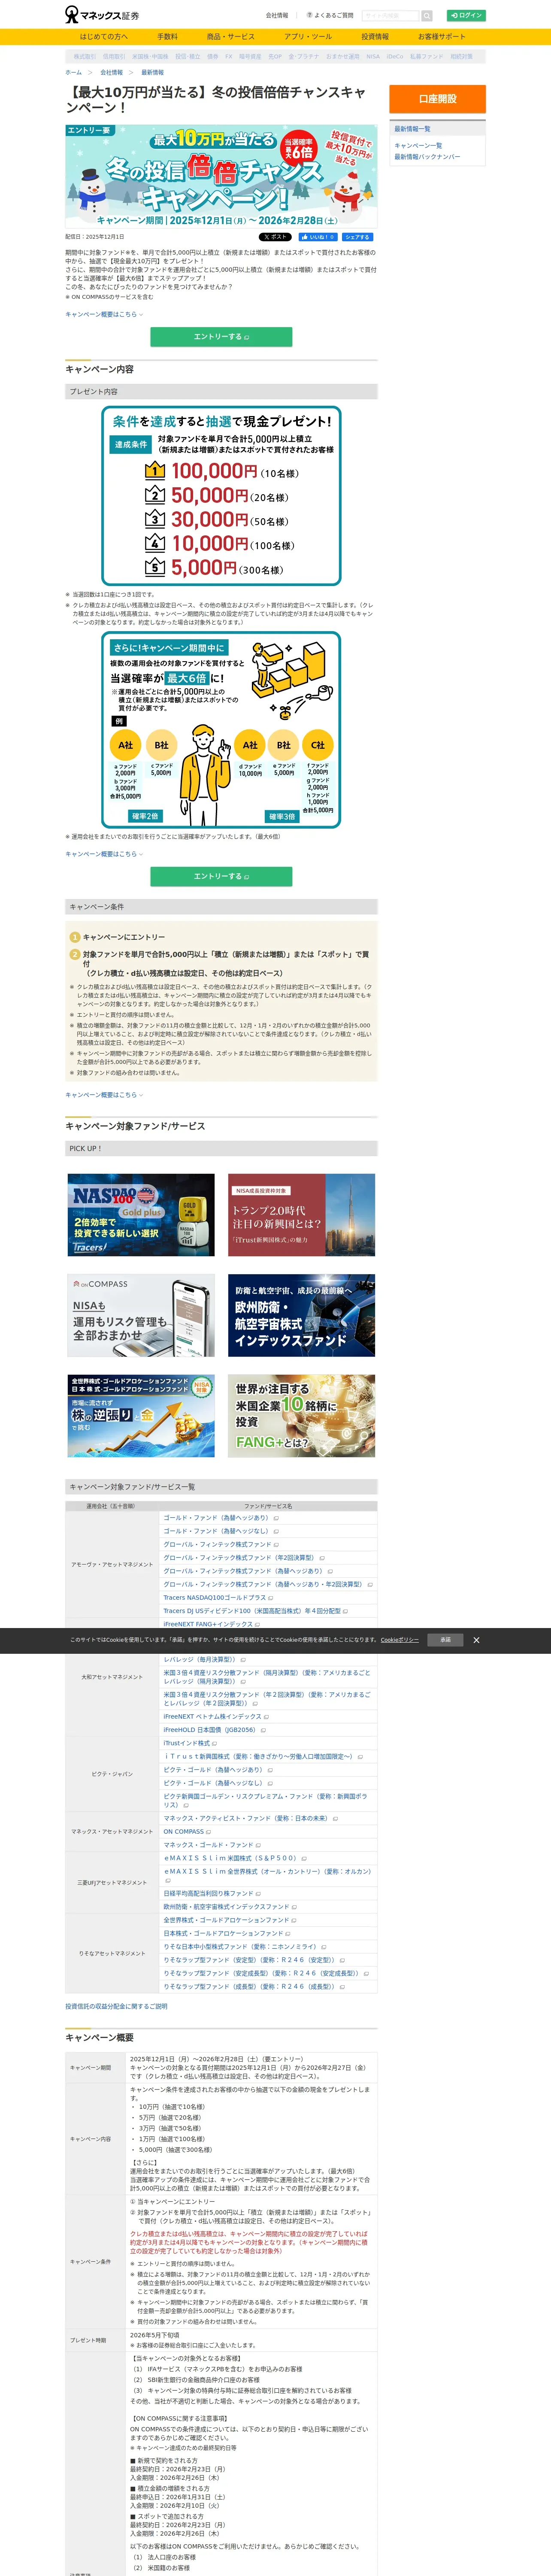Screen dimensions: 551x2576
Task: Open 投資信託の収益分配金に関するご説明 link
Action: [116, 2006]
